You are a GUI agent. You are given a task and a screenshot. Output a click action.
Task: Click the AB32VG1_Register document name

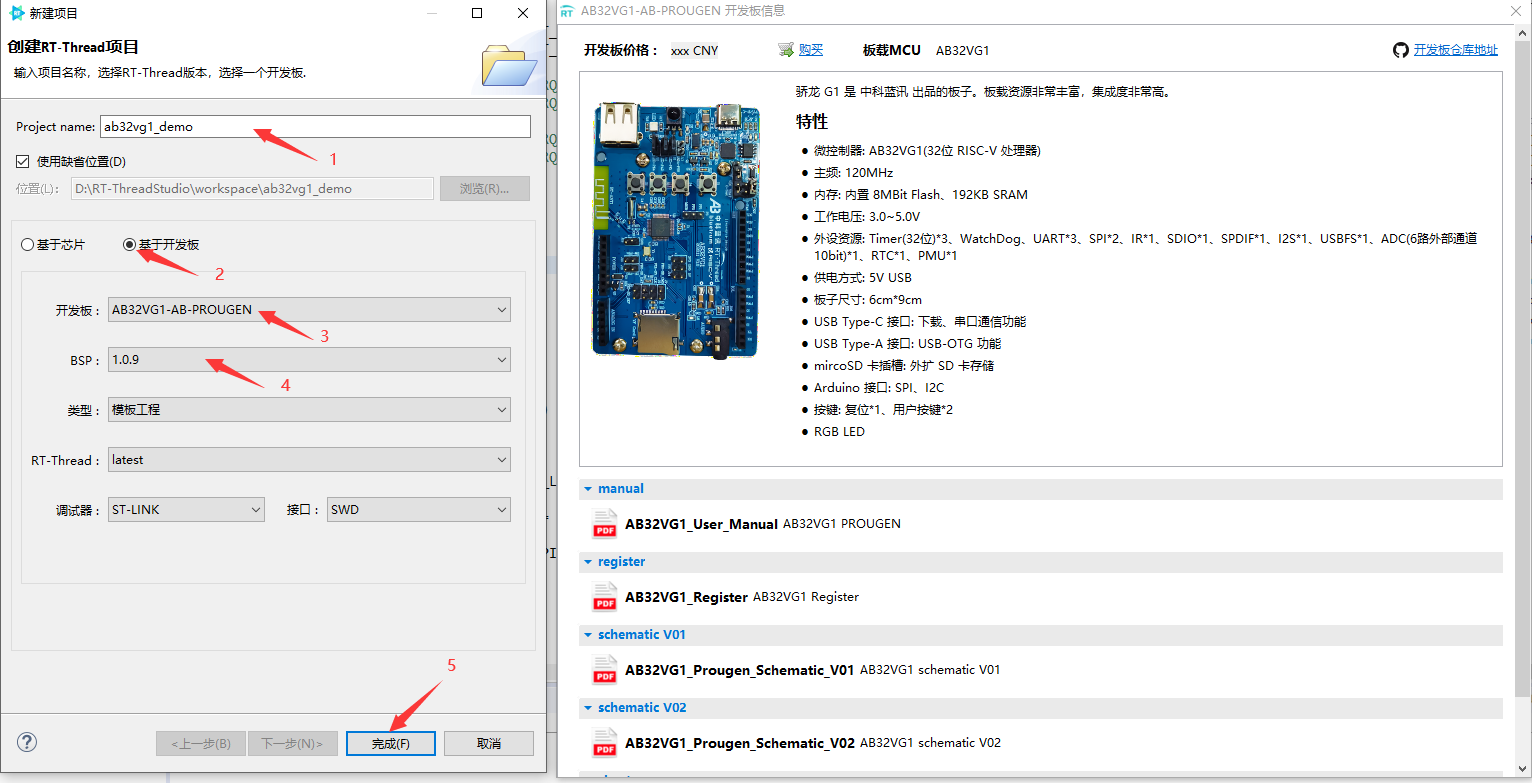click(686, 597)
